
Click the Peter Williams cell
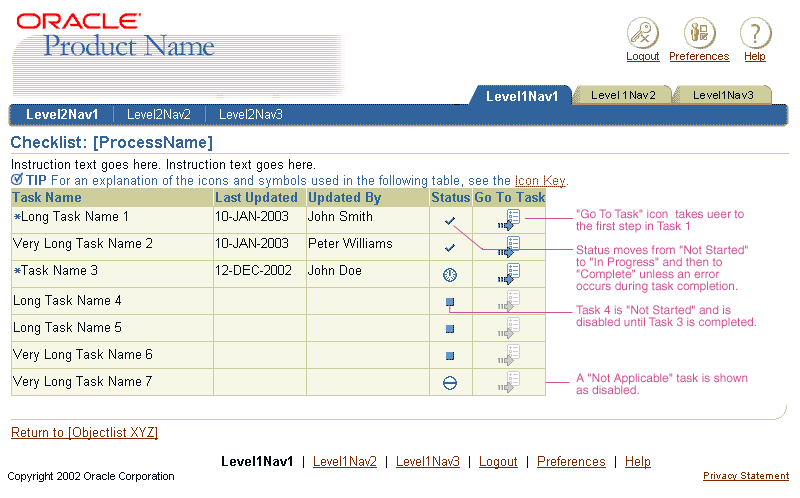pos(368,247)
